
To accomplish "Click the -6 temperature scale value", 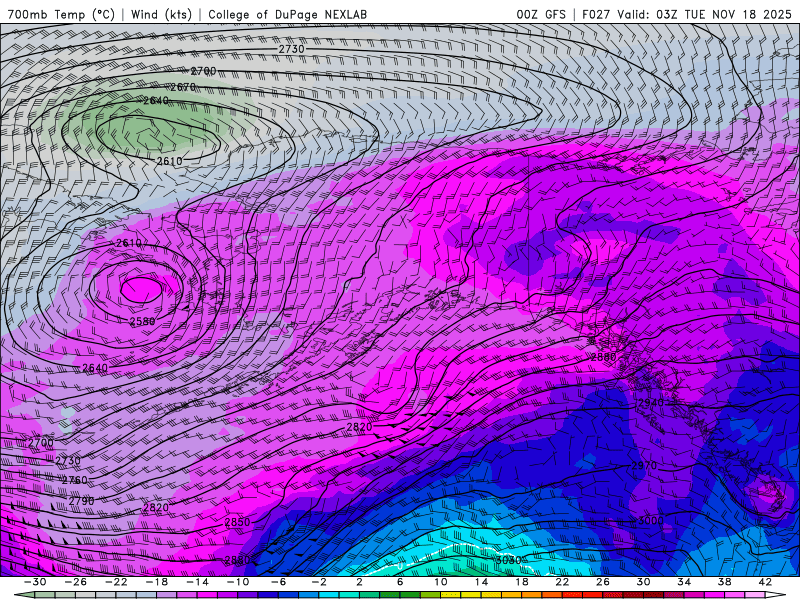I will tap(279, 582).
